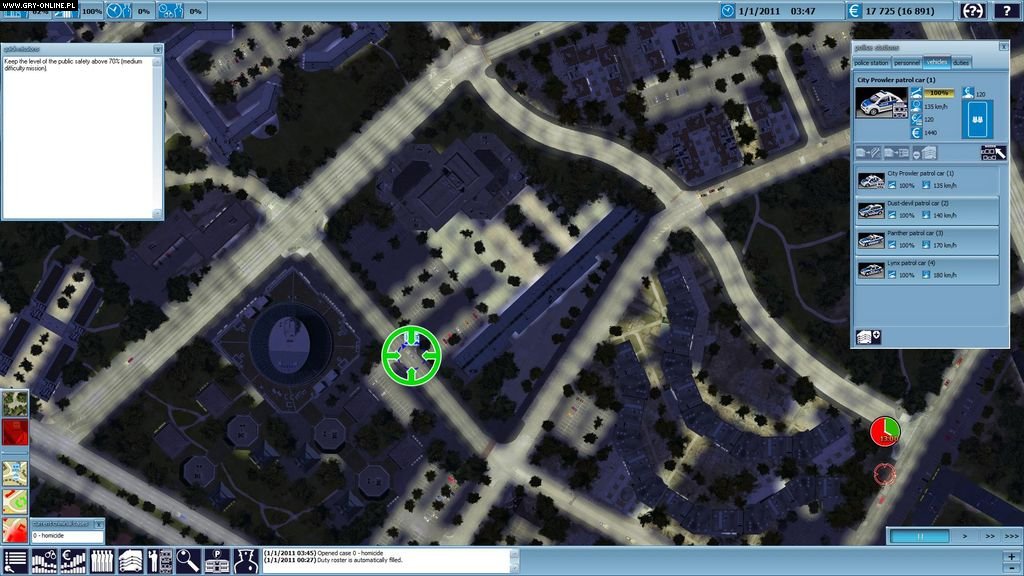
Task: Open crime statistics chart with handcuffs icon
Action: pos(44,561)
